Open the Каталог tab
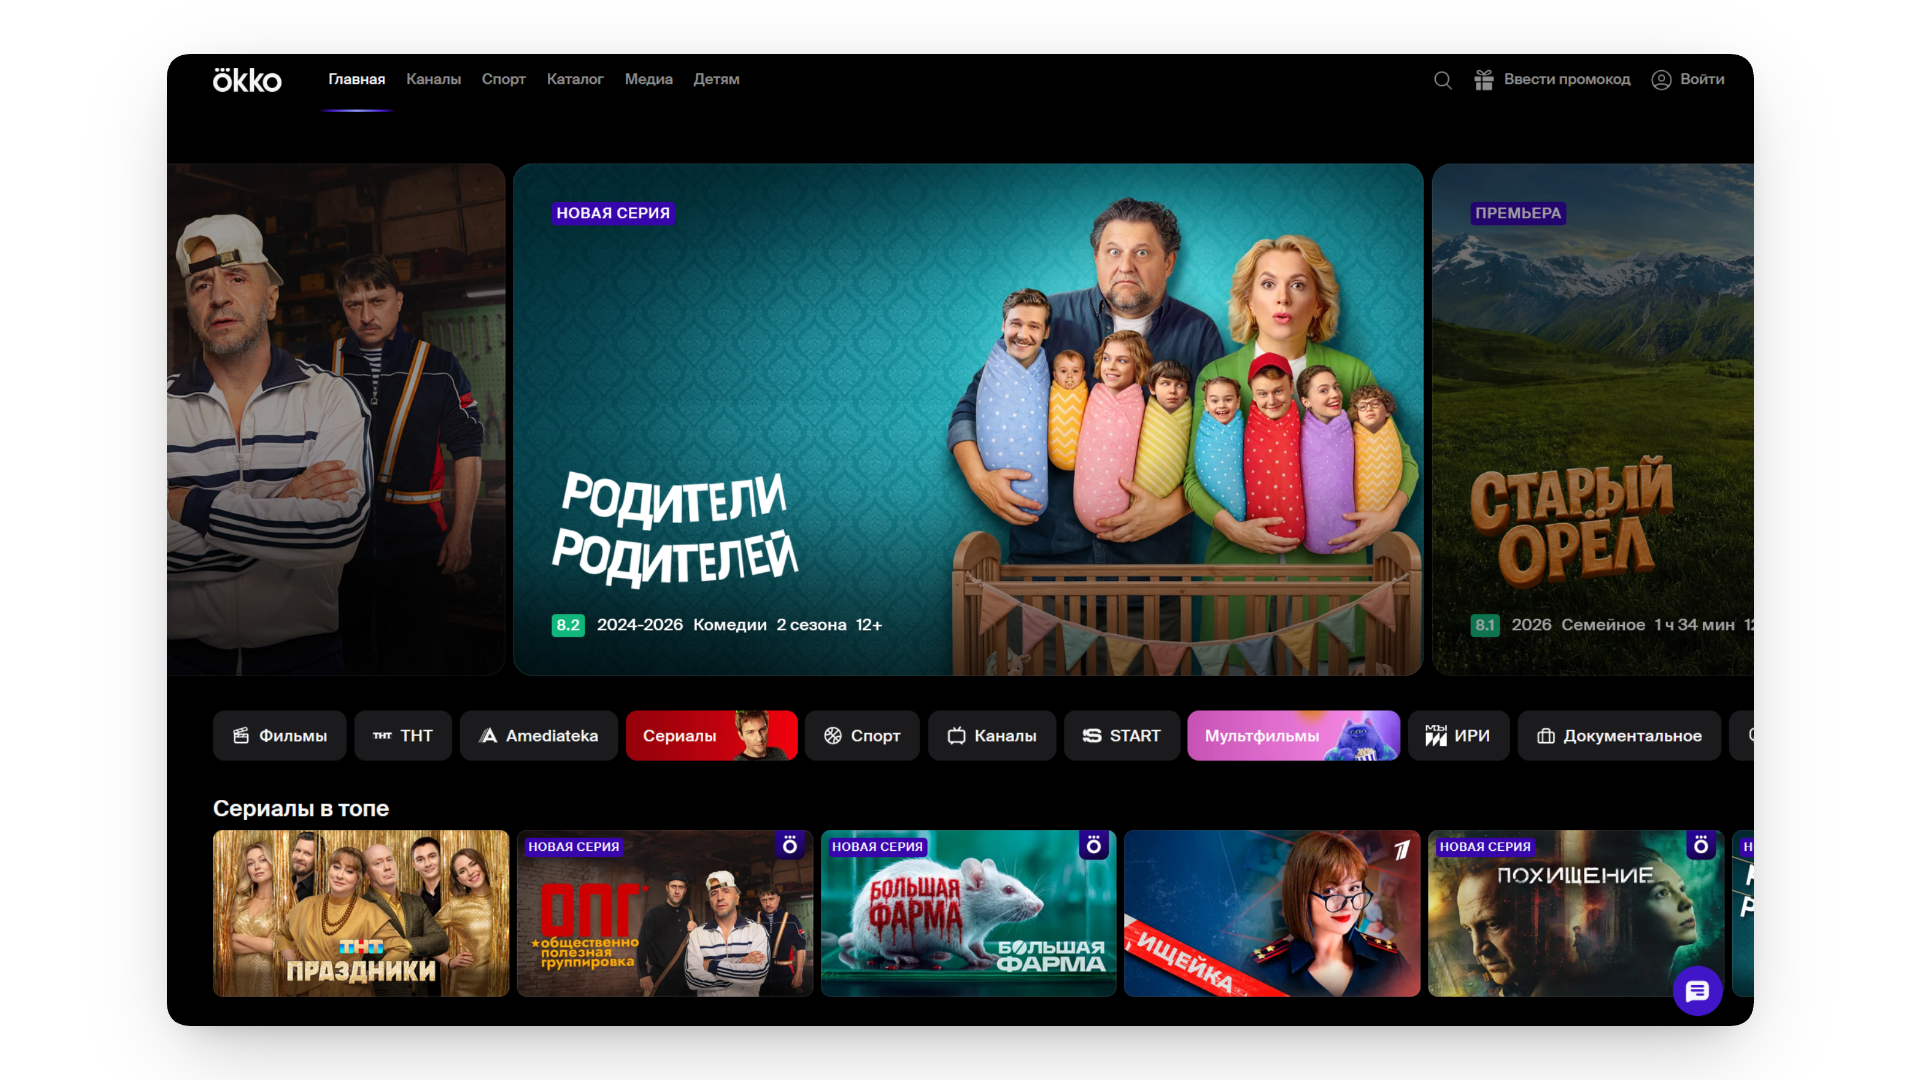The height and width of the screenshot is (1080, 1920). tap(575, 80)
